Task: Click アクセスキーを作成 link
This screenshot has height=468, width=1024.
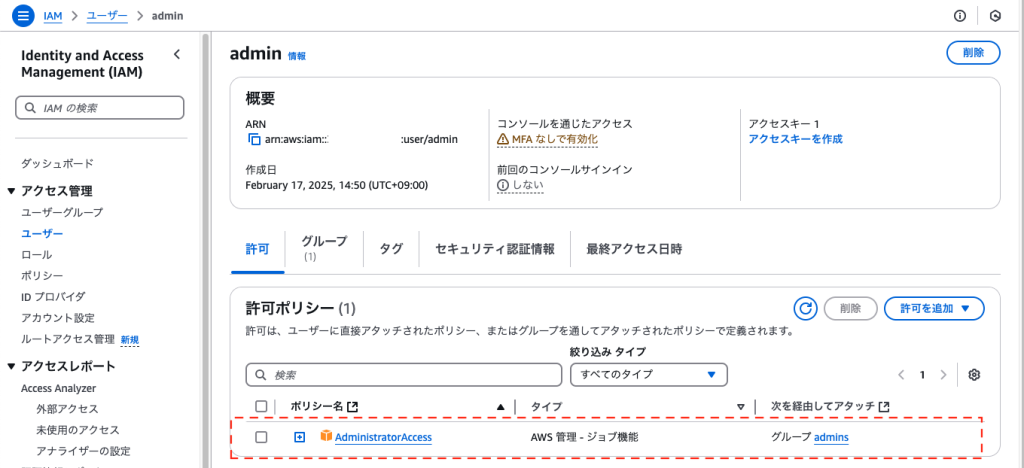Action: coord(795,138)
